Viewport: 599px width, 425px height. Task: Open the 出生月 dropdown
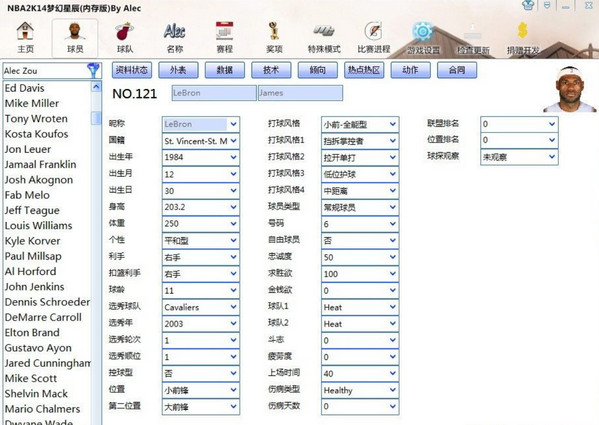[201, 174]
